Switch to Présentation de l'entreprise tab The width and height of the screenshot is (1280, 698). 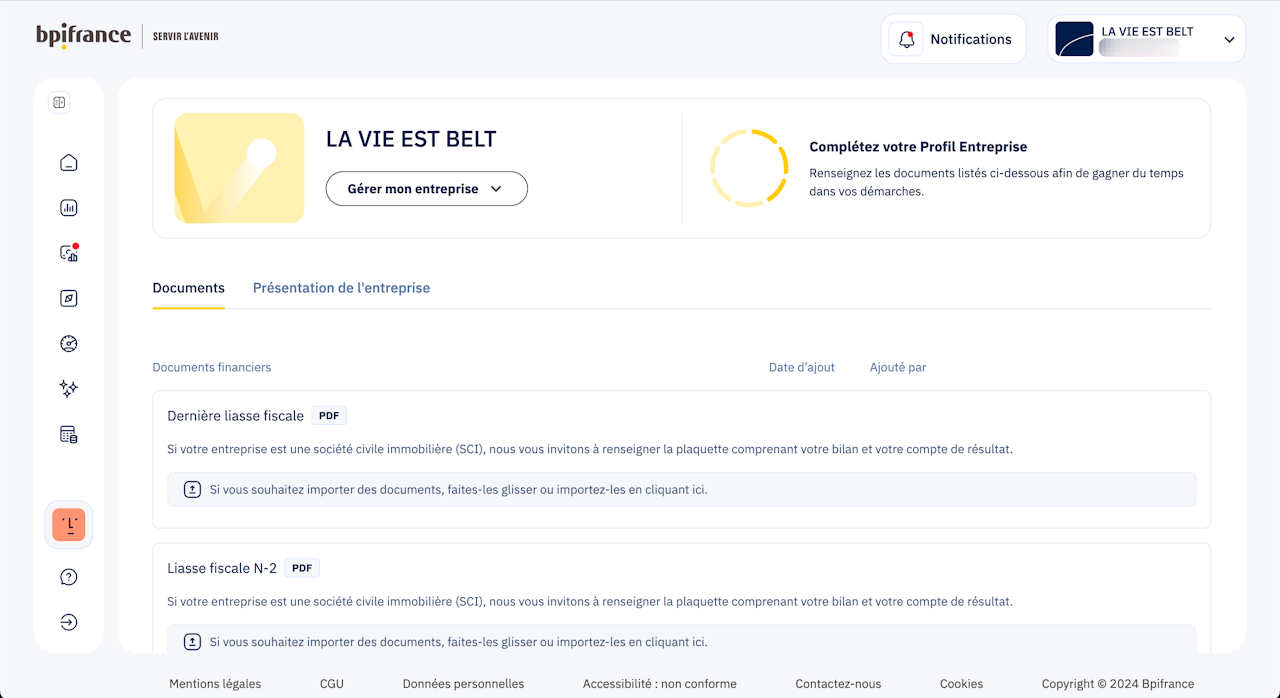(x=341, y=288)
